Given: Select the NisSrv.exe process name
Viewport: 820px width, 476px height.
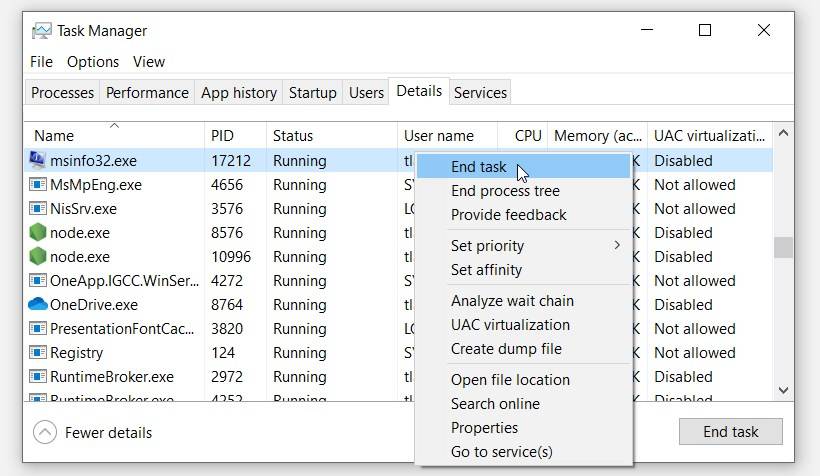Looking at the screenshot, I should 83,209.
